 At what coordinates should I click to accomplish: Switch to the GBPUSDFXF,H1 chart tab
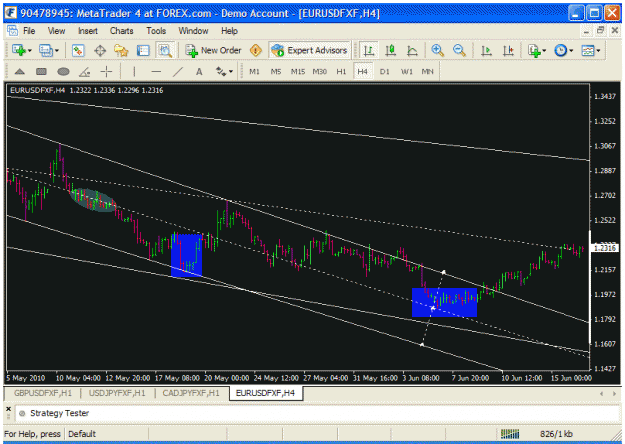tap(43, 393)
